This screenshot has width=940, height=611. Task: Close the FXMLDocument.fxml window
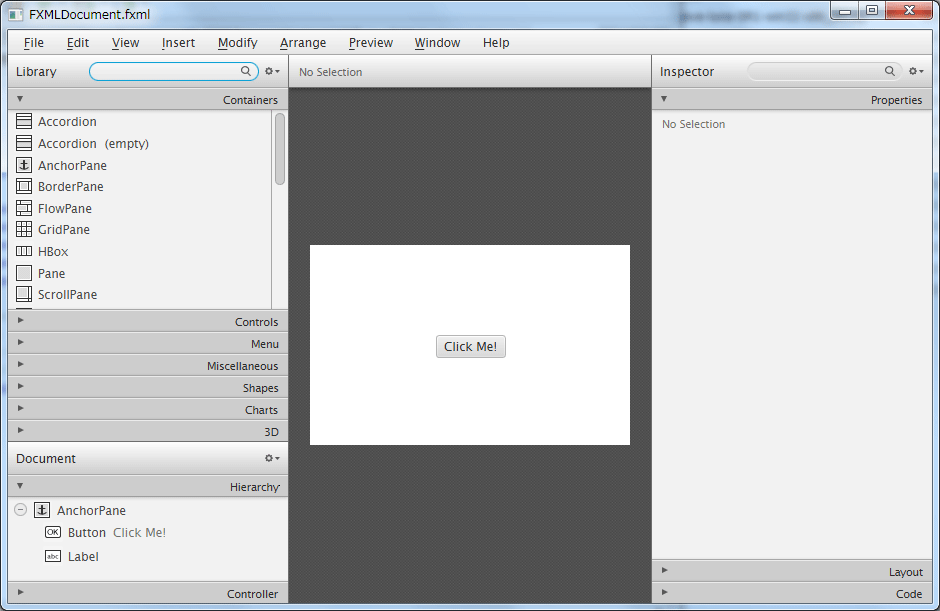(x=909, y=11)
